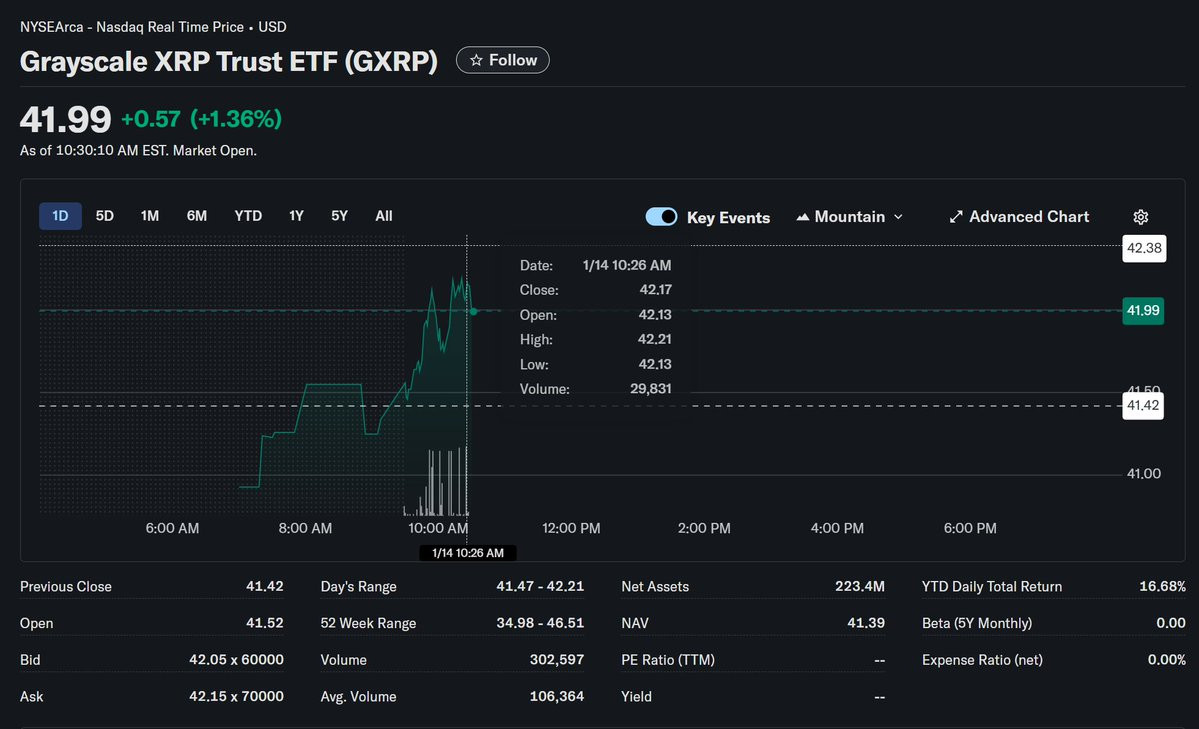Click the 41.42 previous close marker
This screenshot has height=729, width=1199.
[x=1142, y=405]
